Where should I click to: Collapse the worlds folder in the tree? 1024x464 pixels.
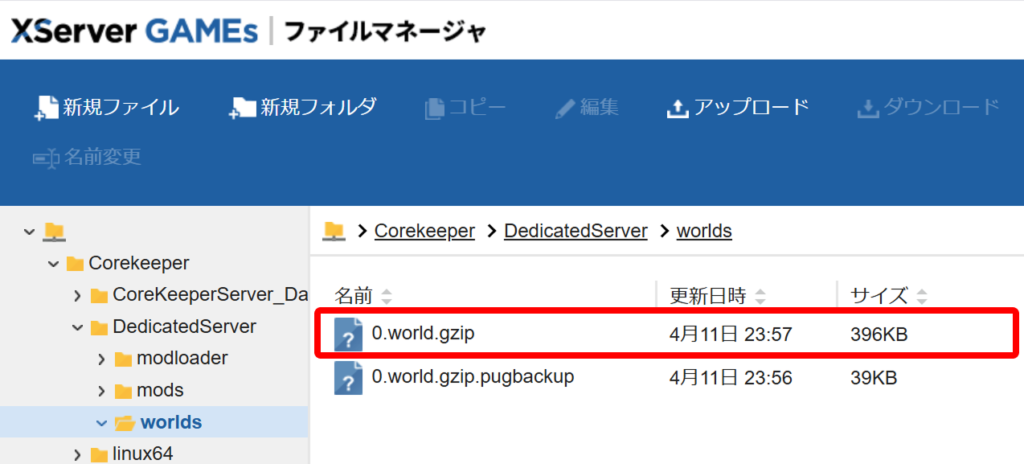[101, 423]
